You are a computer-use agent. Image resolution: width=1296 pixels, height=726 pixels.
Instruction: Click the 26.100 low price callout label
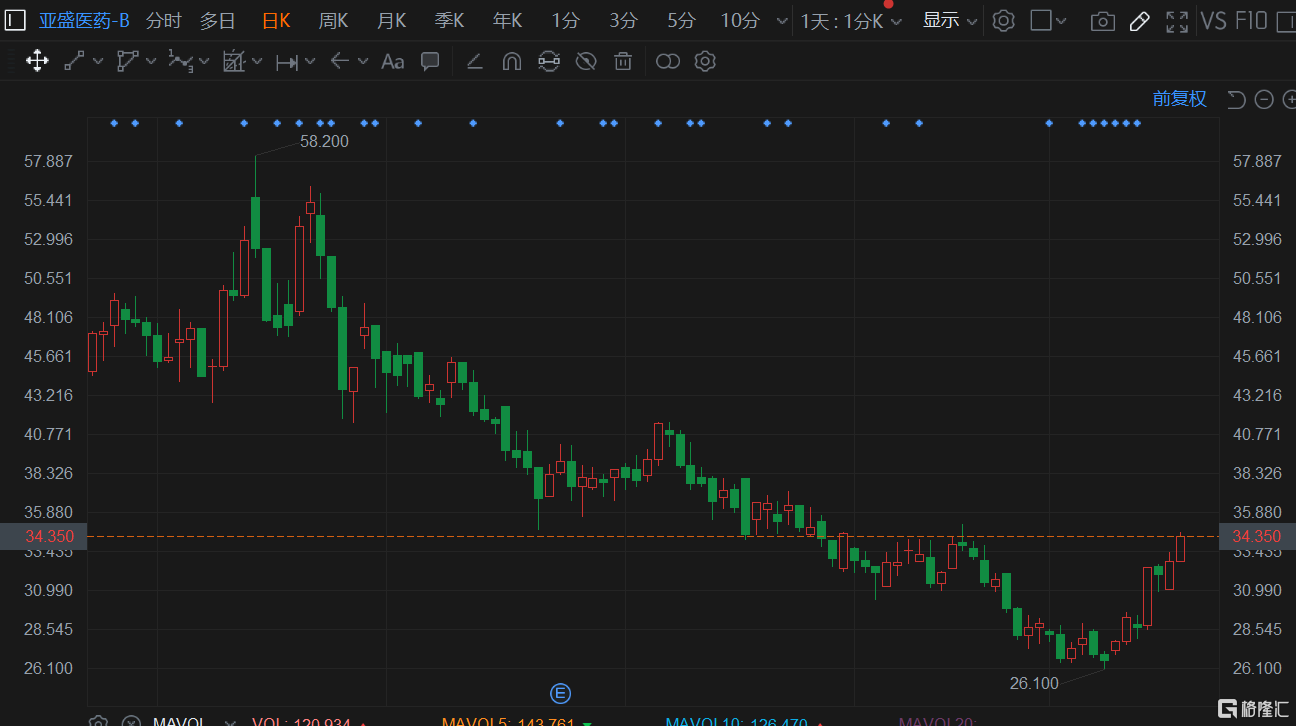(x=1034, y=684)
